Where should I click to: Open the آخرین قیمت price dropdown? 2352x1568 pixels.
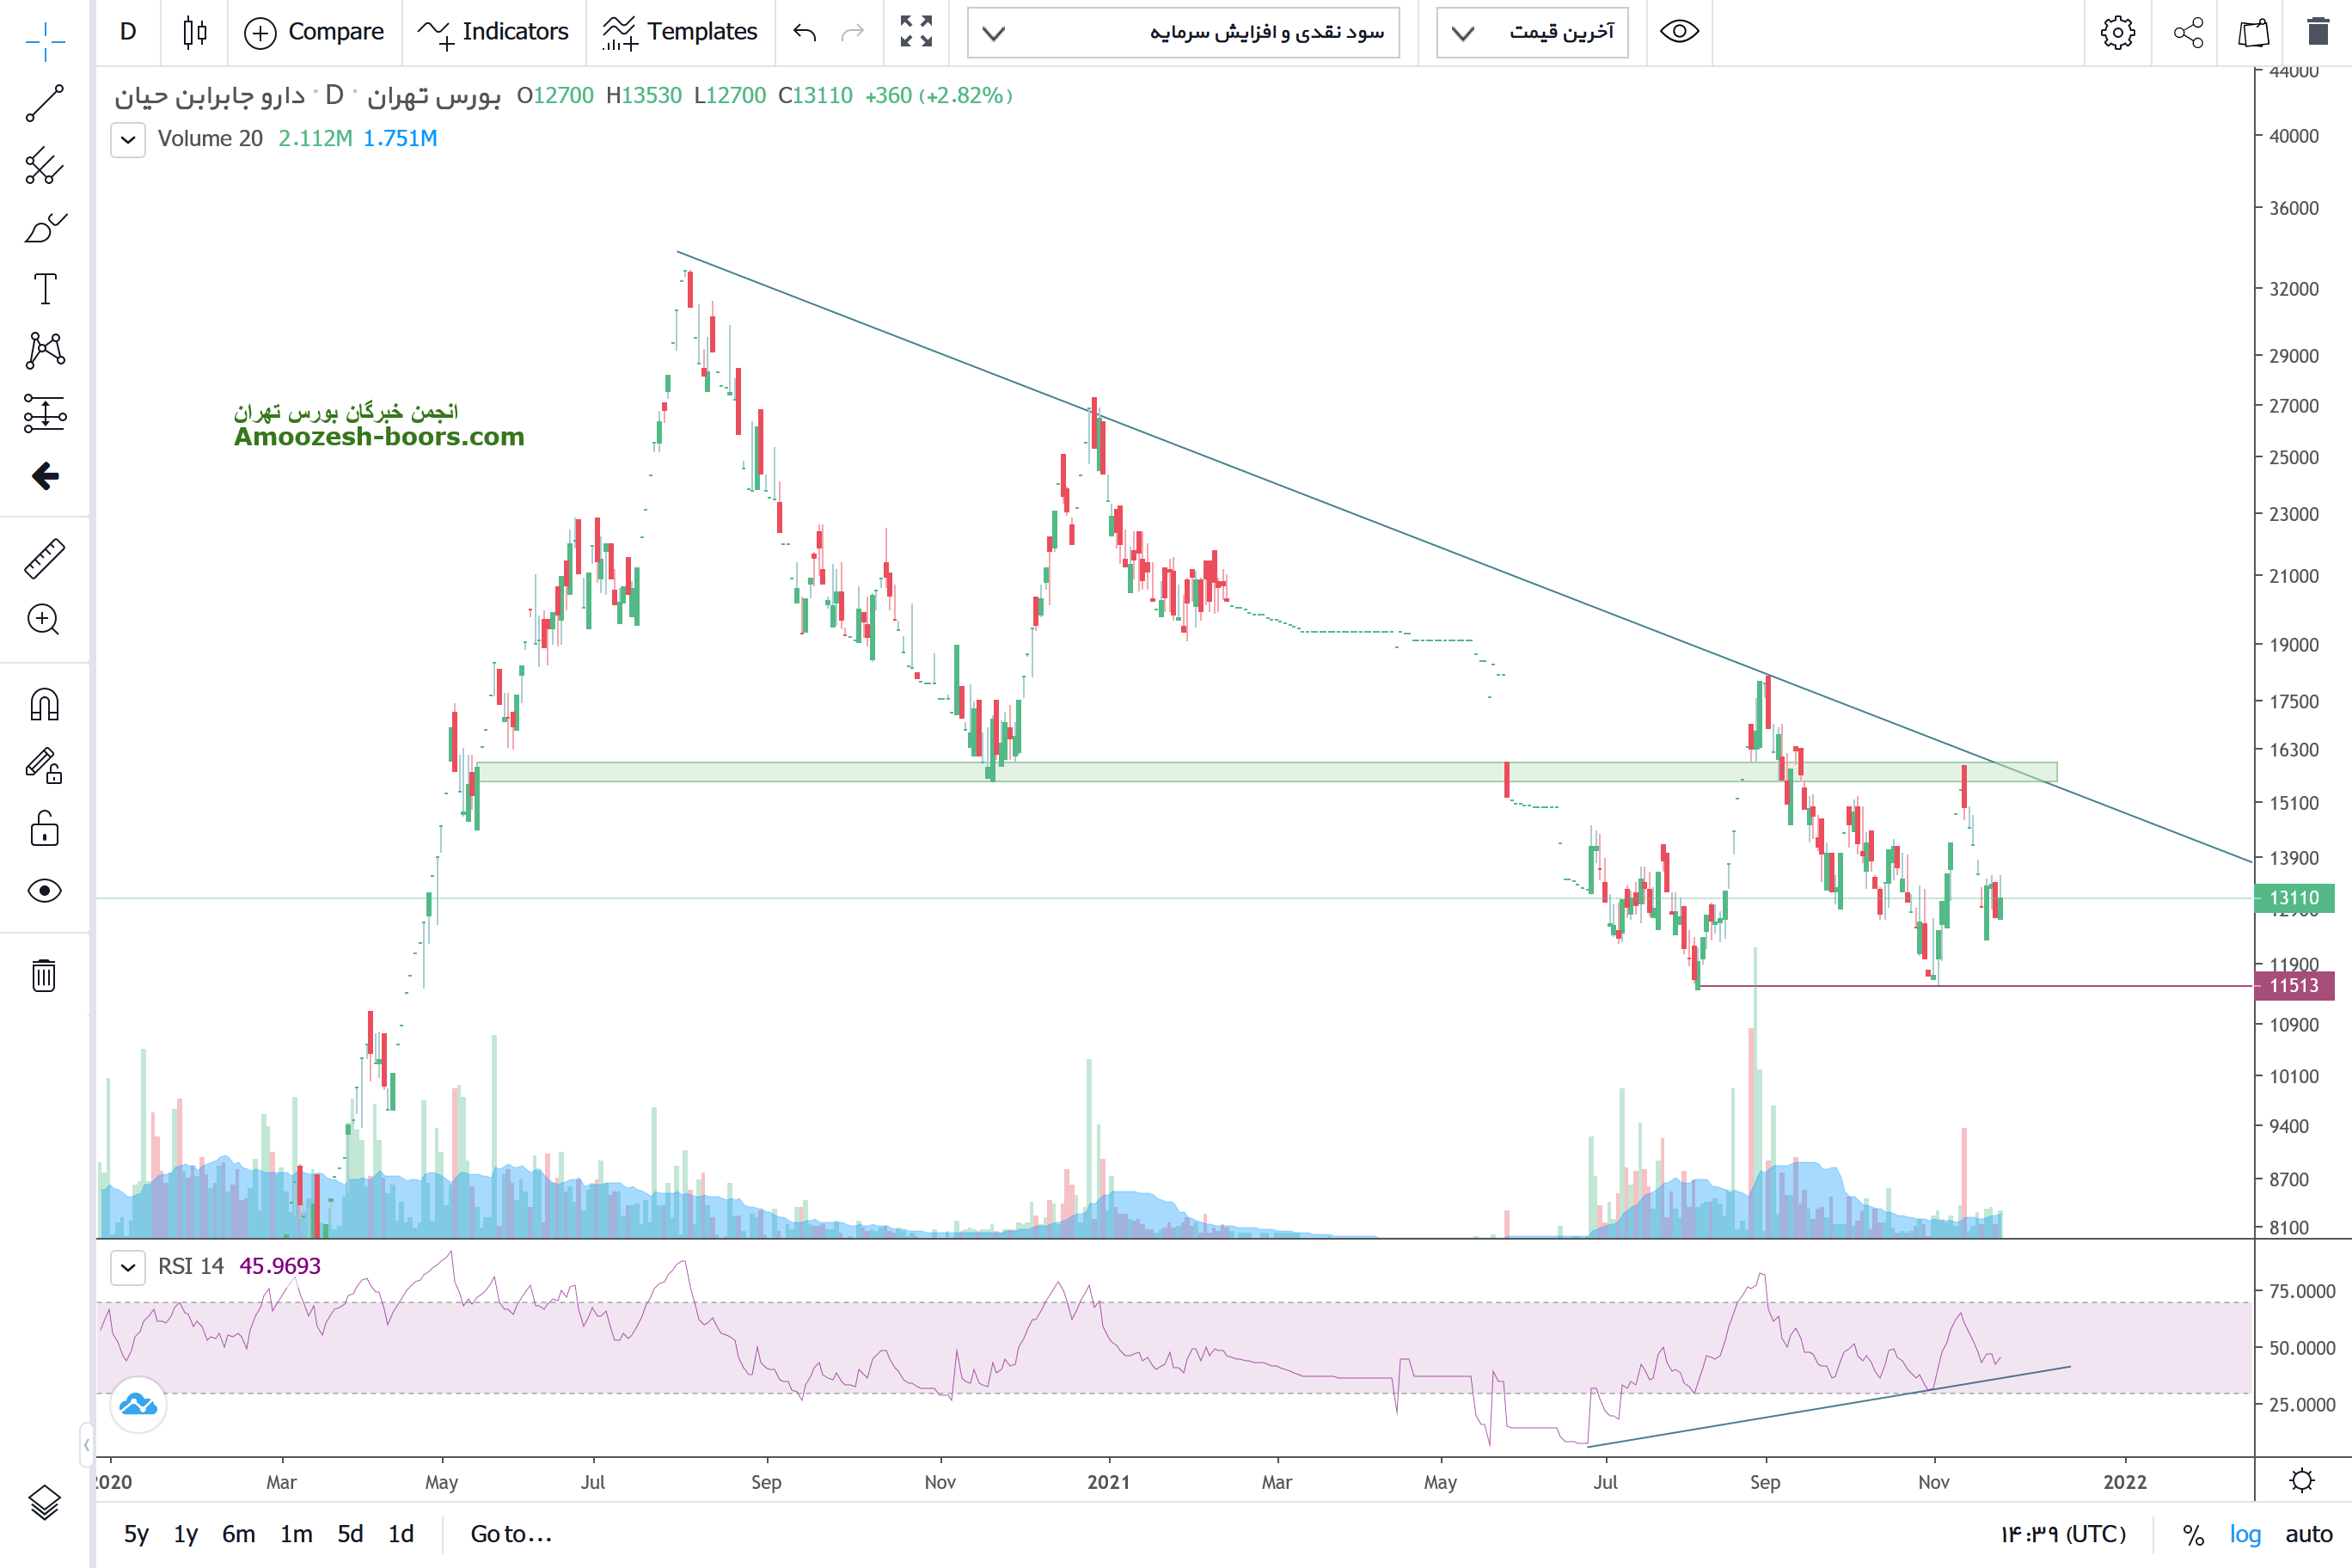[1532, 33]
